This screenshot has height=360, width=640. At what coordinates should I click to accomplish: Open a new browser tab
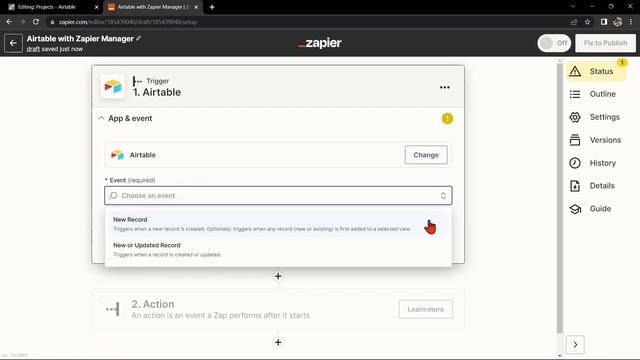tap(212, 7)
